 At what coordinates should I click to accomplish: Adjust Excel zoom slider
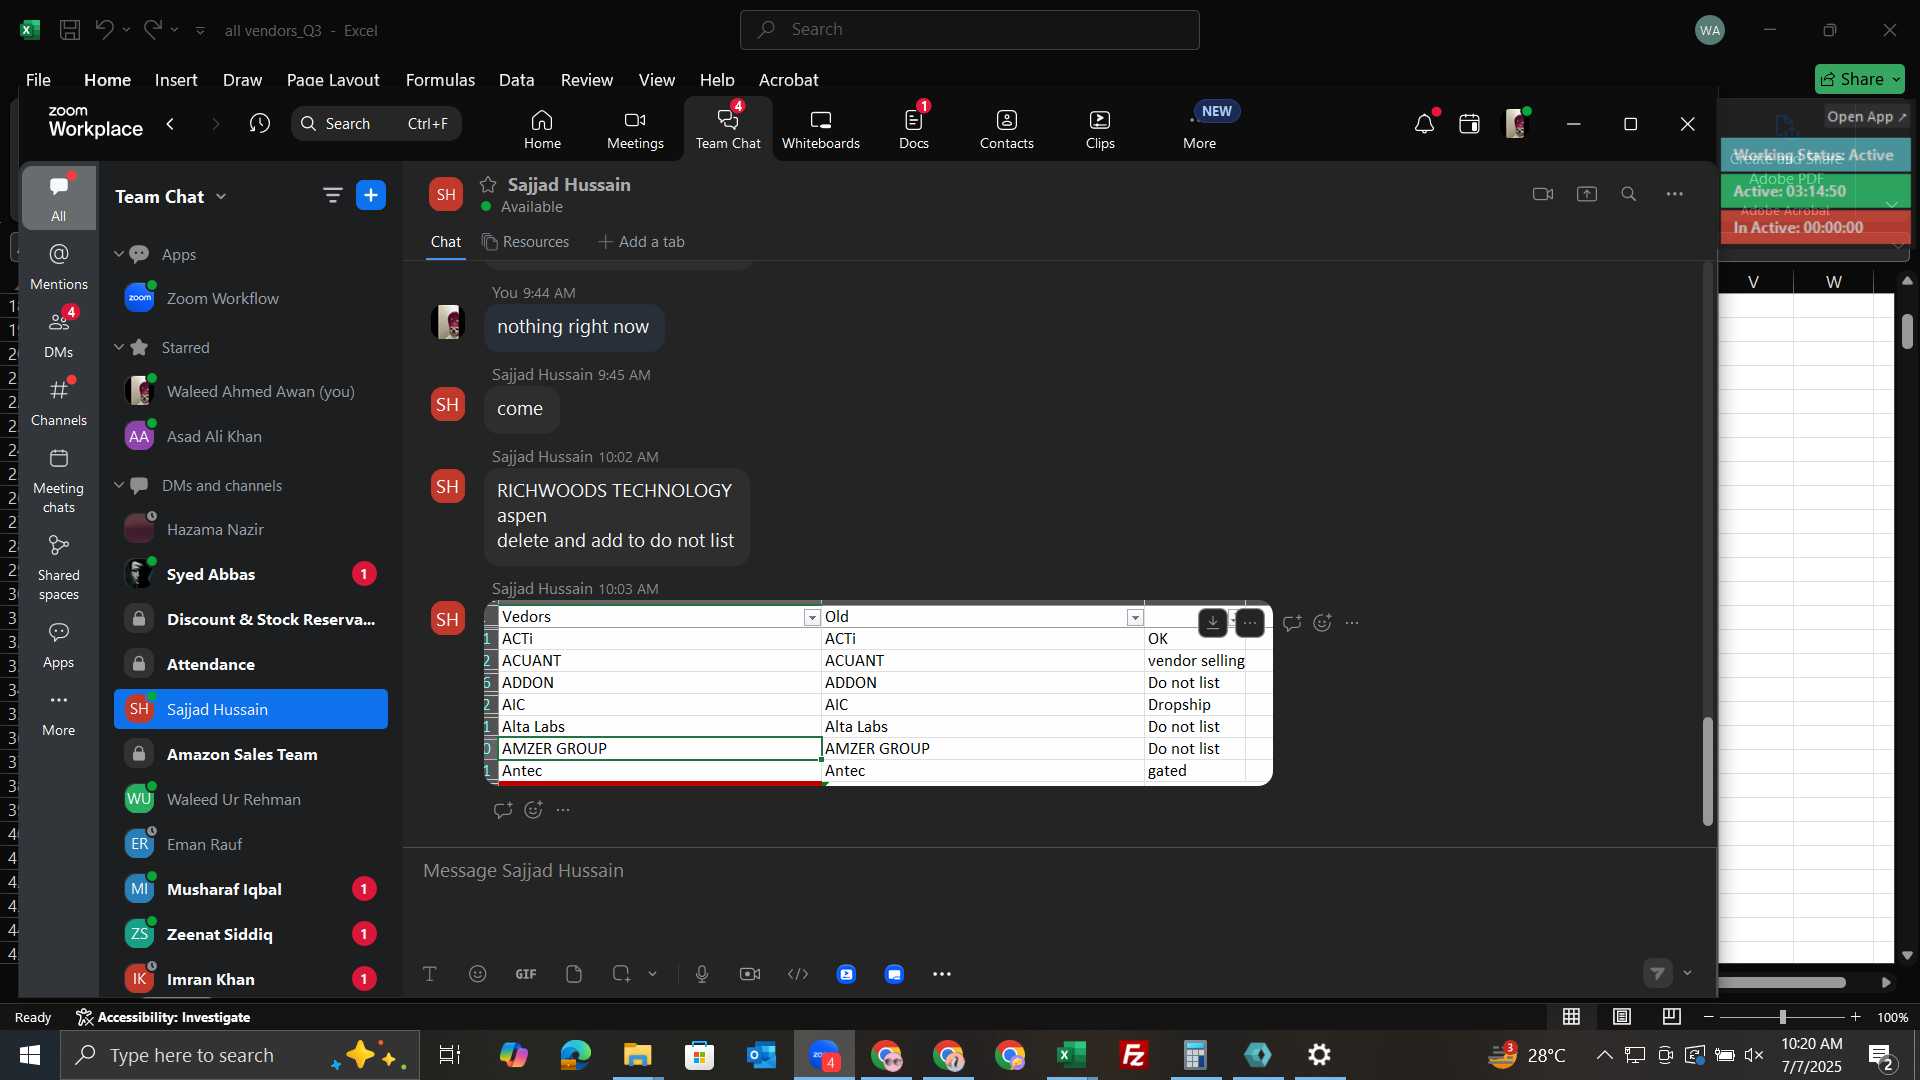pos(1782,1017)
